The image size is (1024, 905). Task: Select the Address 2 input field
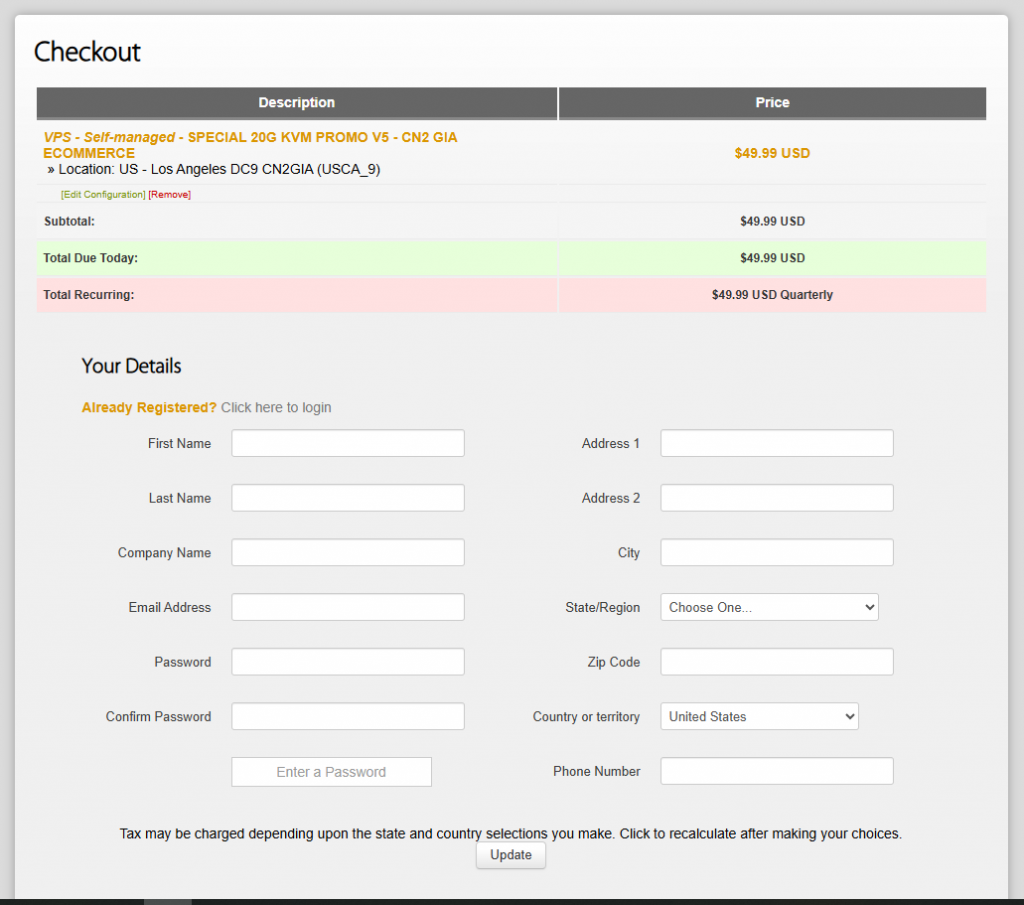click(x=777, y=498)
